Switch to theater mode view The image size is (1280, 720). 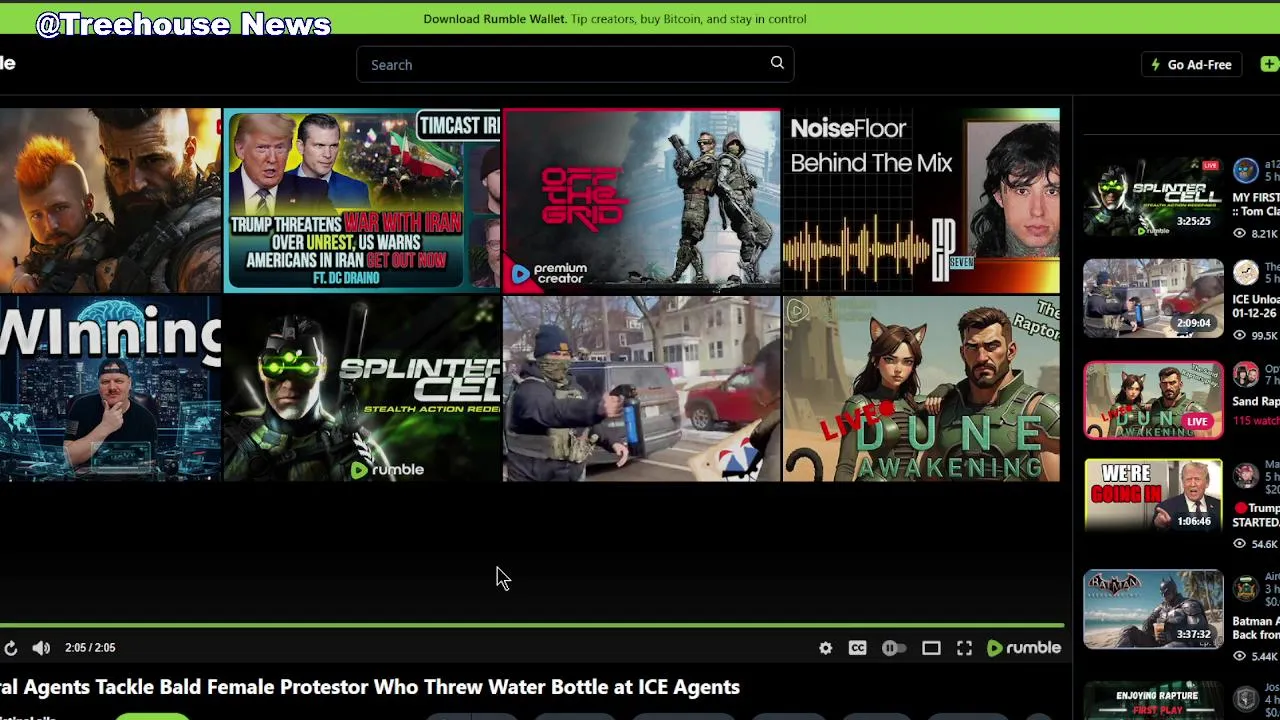pyautogui.click(x=931, y=648)
